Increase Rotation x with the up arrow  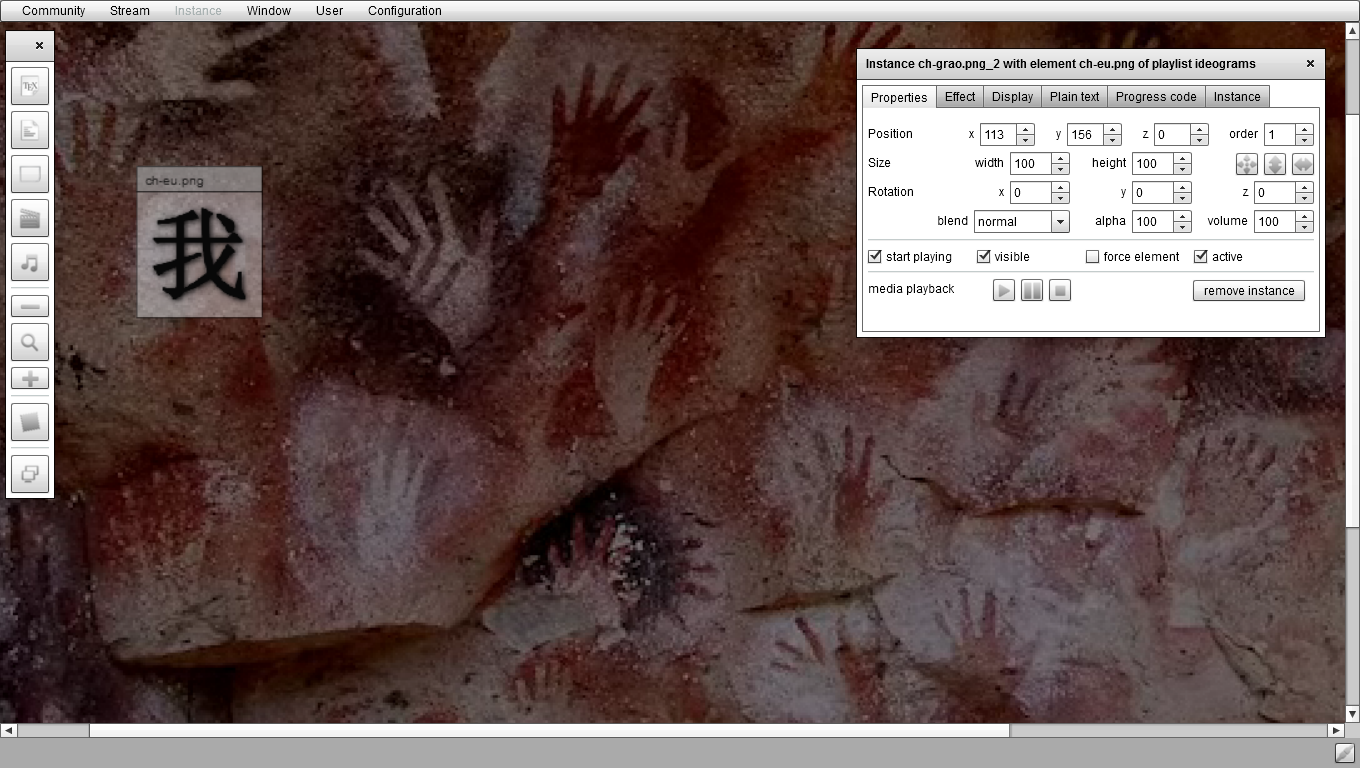click(1061, 187)
